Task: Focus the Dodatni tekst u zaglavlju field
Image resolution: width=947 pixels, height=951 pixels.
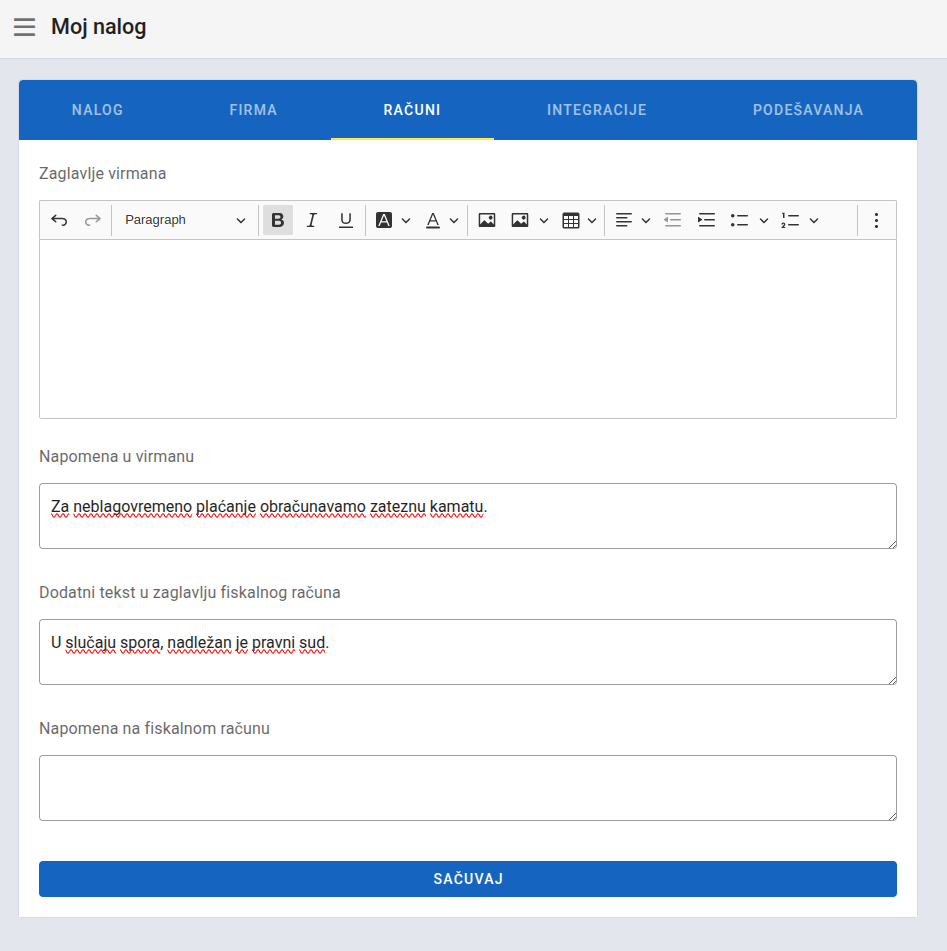Action: tap(468, 652)
